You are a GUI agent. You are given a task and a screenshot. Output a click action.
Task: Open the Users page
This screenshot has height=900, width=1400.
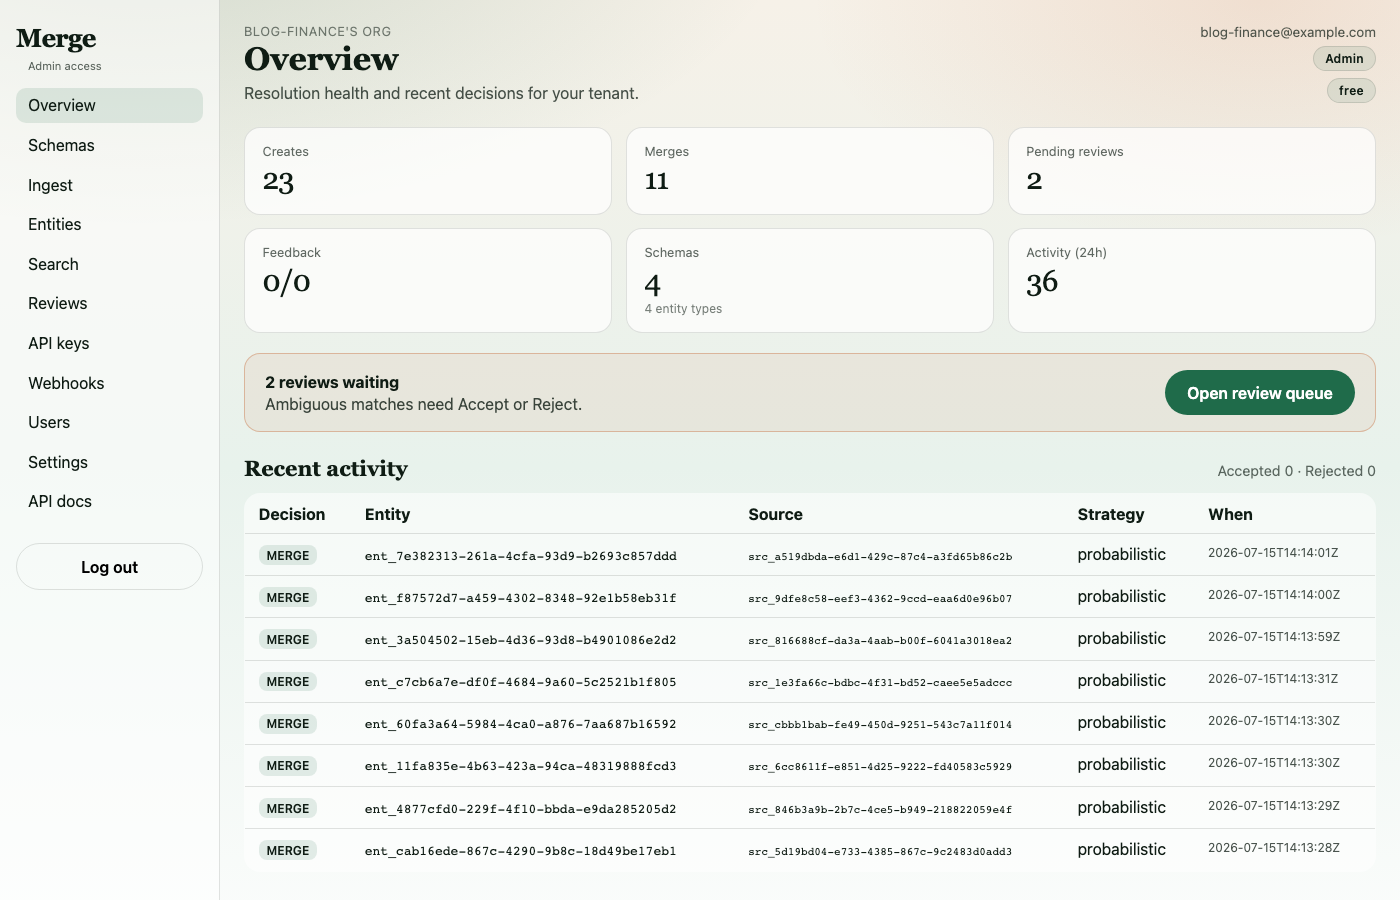click(x=109, y=422)
